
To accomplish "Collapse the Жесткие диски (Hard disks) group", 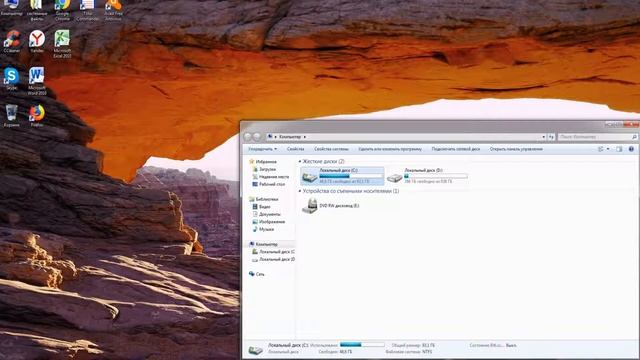I will pos(300,162).
